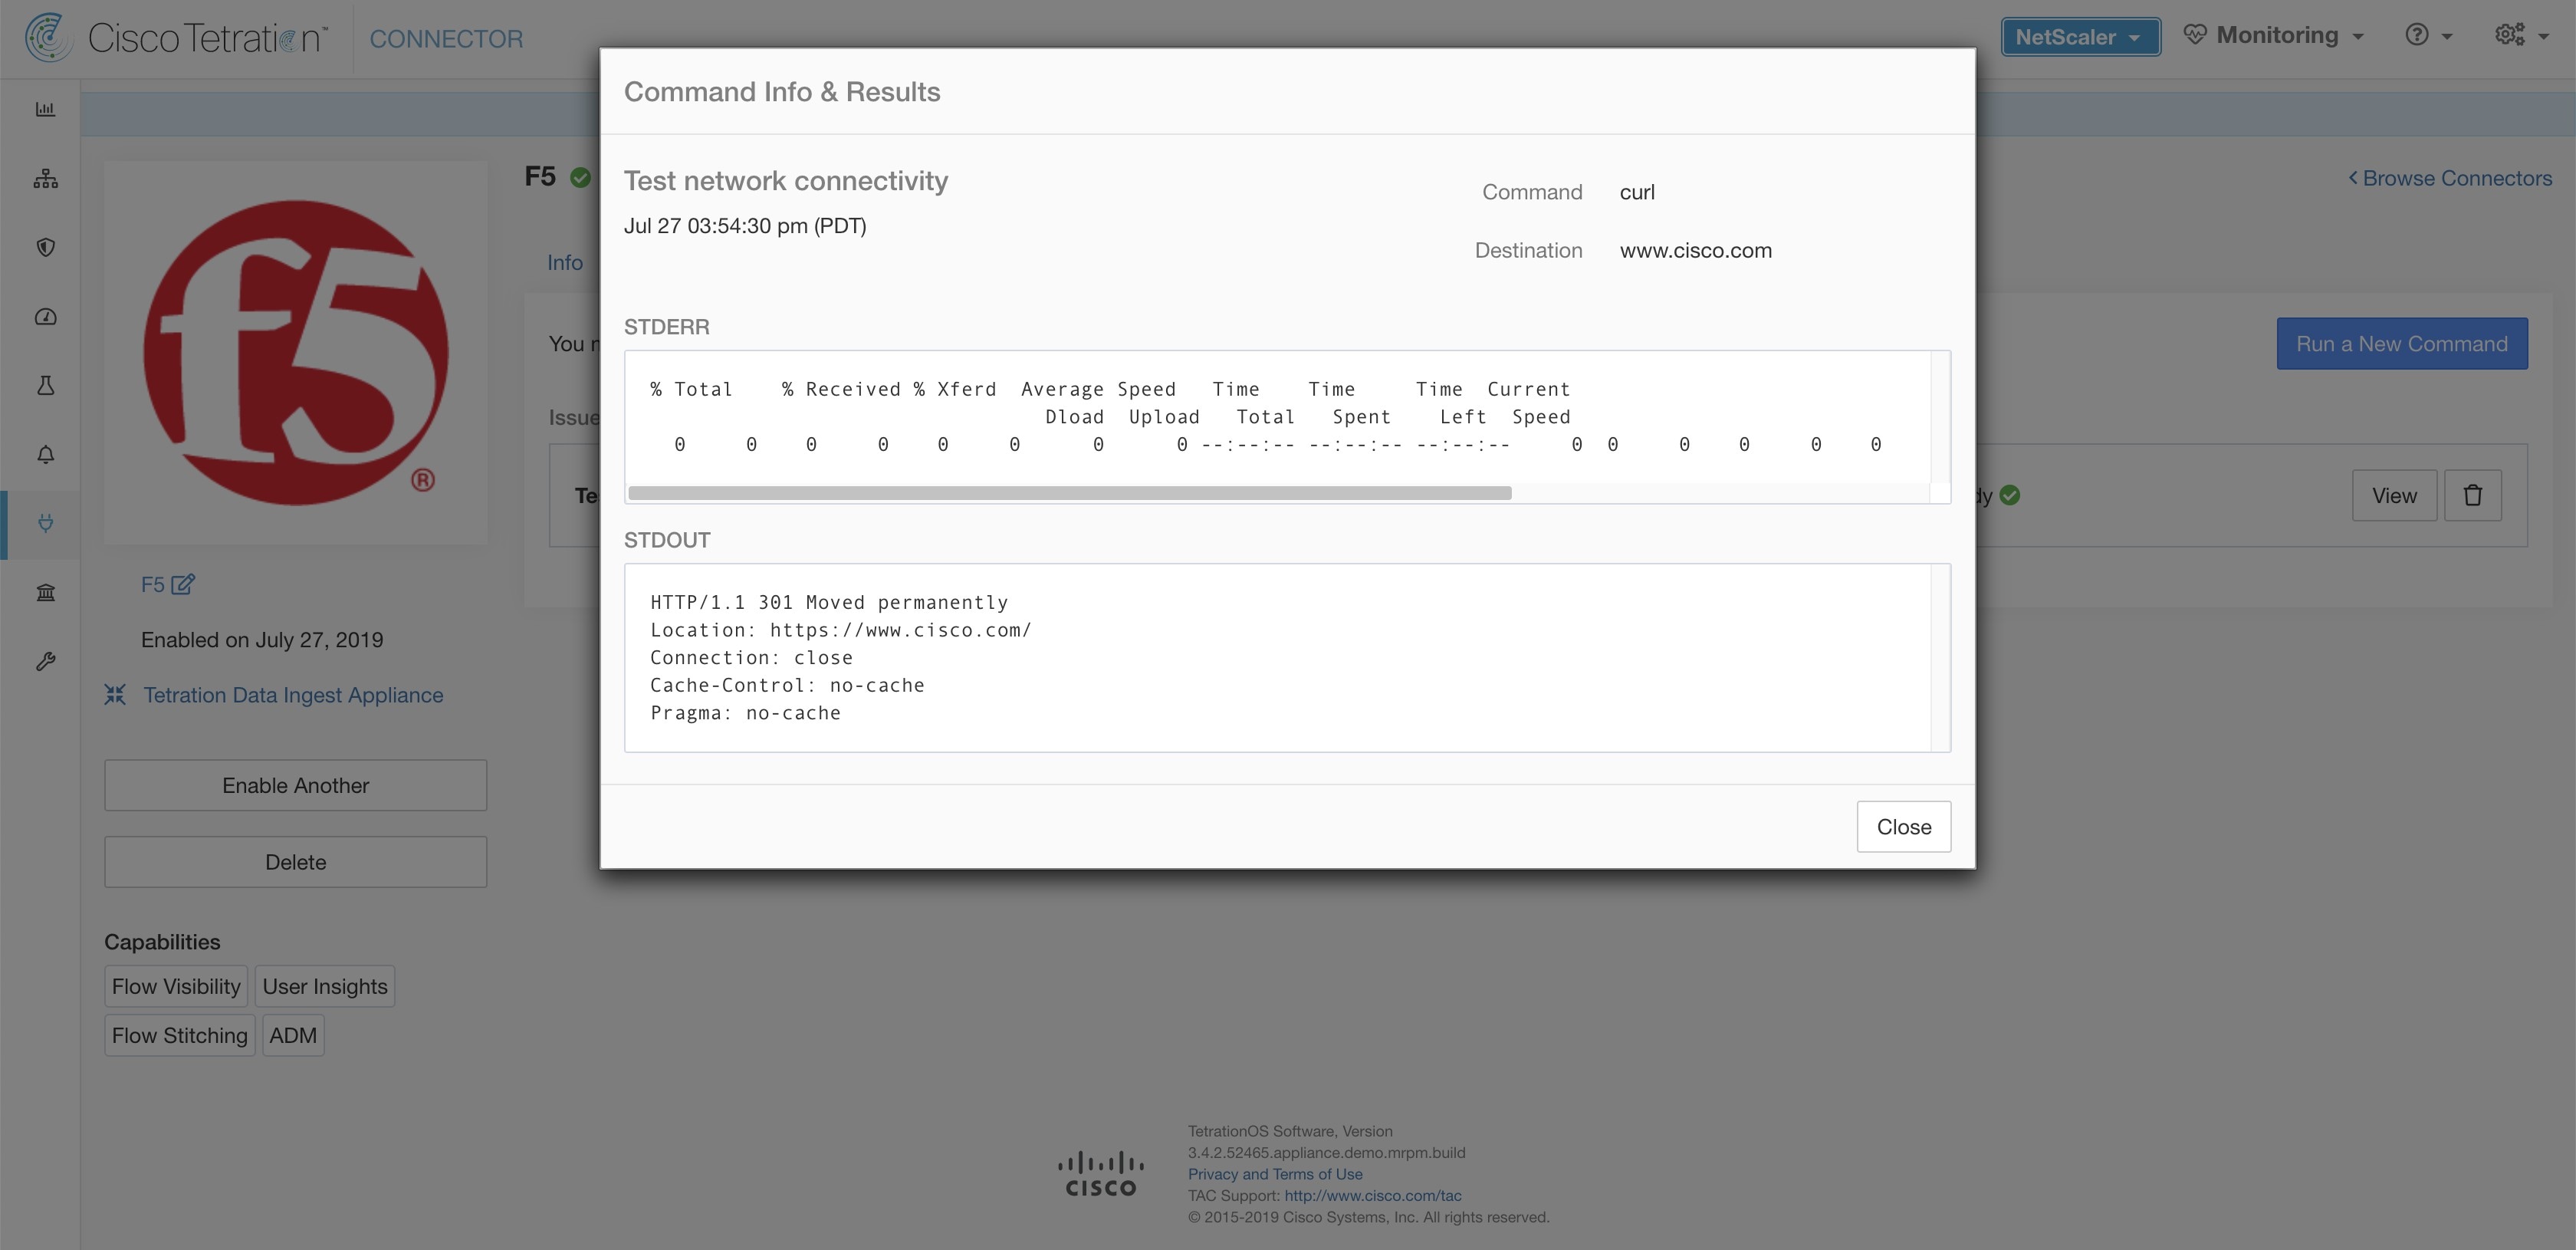The image size is (2576, 1250).
Task: Click the Tetration Data Ingest Appliance link
Action: click(292, 693)
